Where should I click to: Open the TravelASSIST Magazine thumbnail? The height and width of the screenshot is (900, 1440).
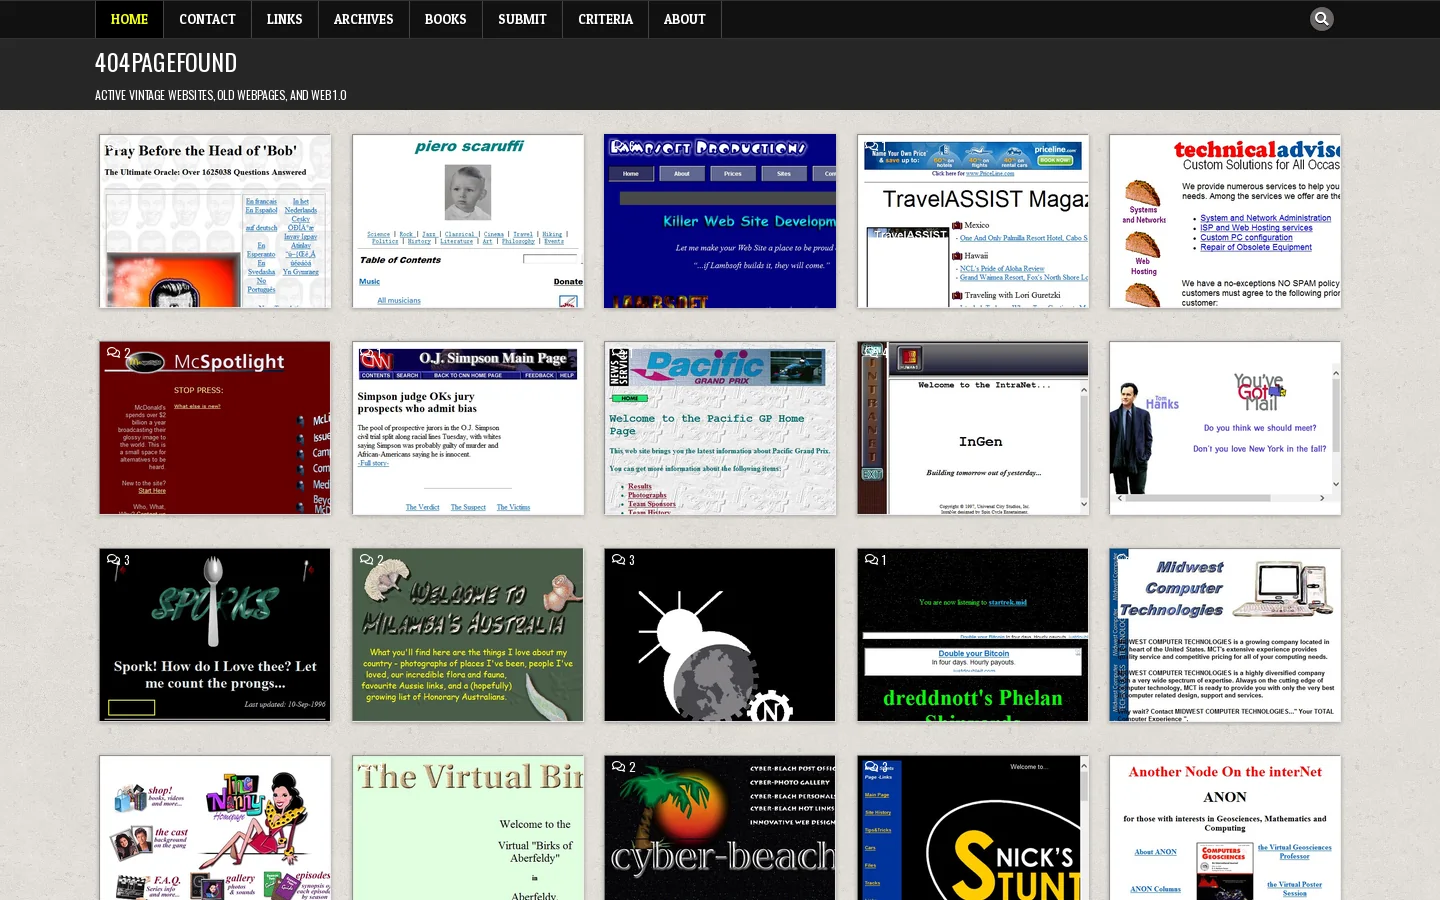[973, 221]
